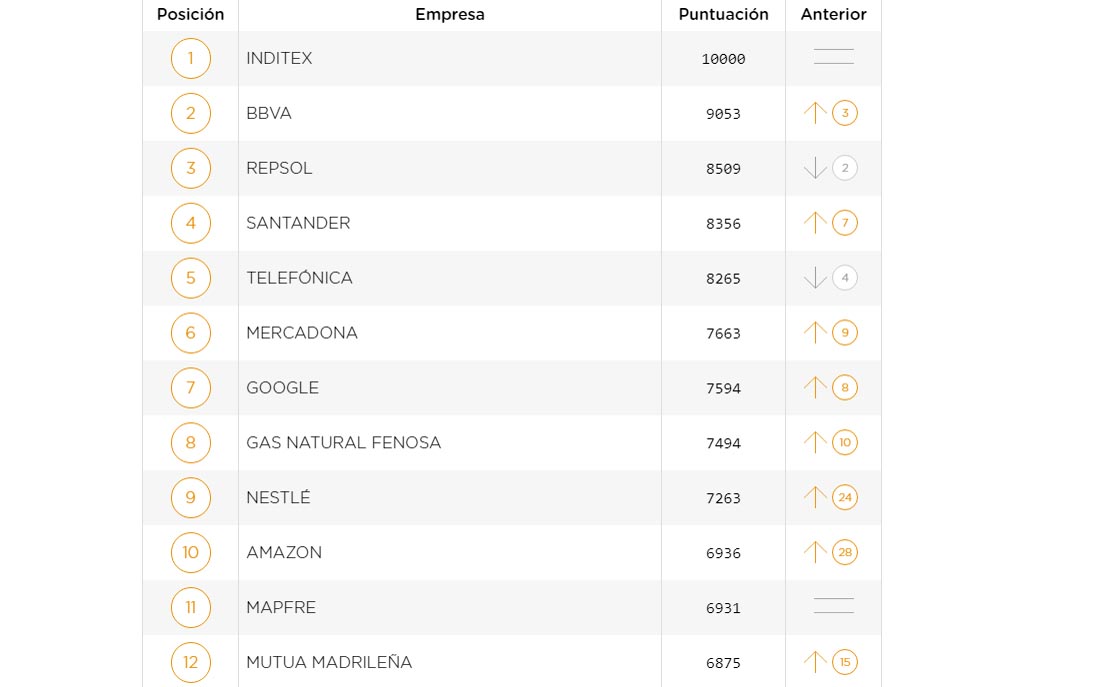Viewport: 1100px width, 687px height.
Task: Click the down arrow in TELEFÓNICA row
Action: click(815, 278)
